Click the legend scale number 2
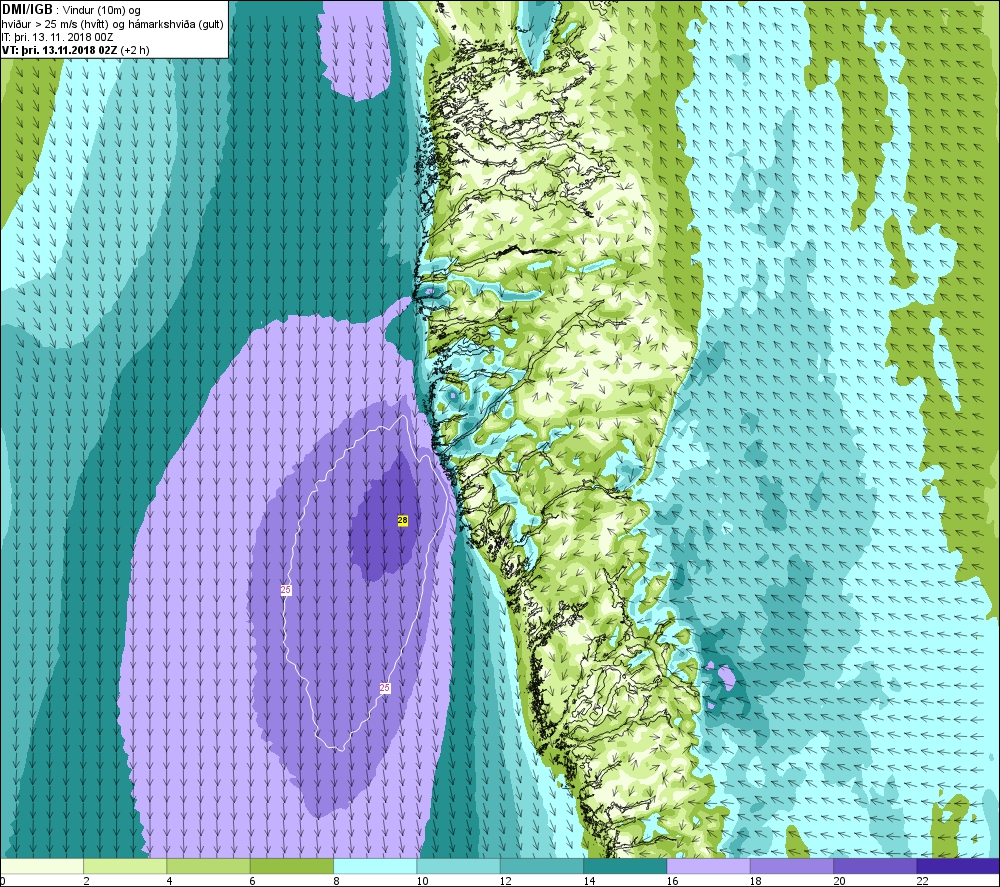This screenshot has width=1000, height=887. (86, 881)
